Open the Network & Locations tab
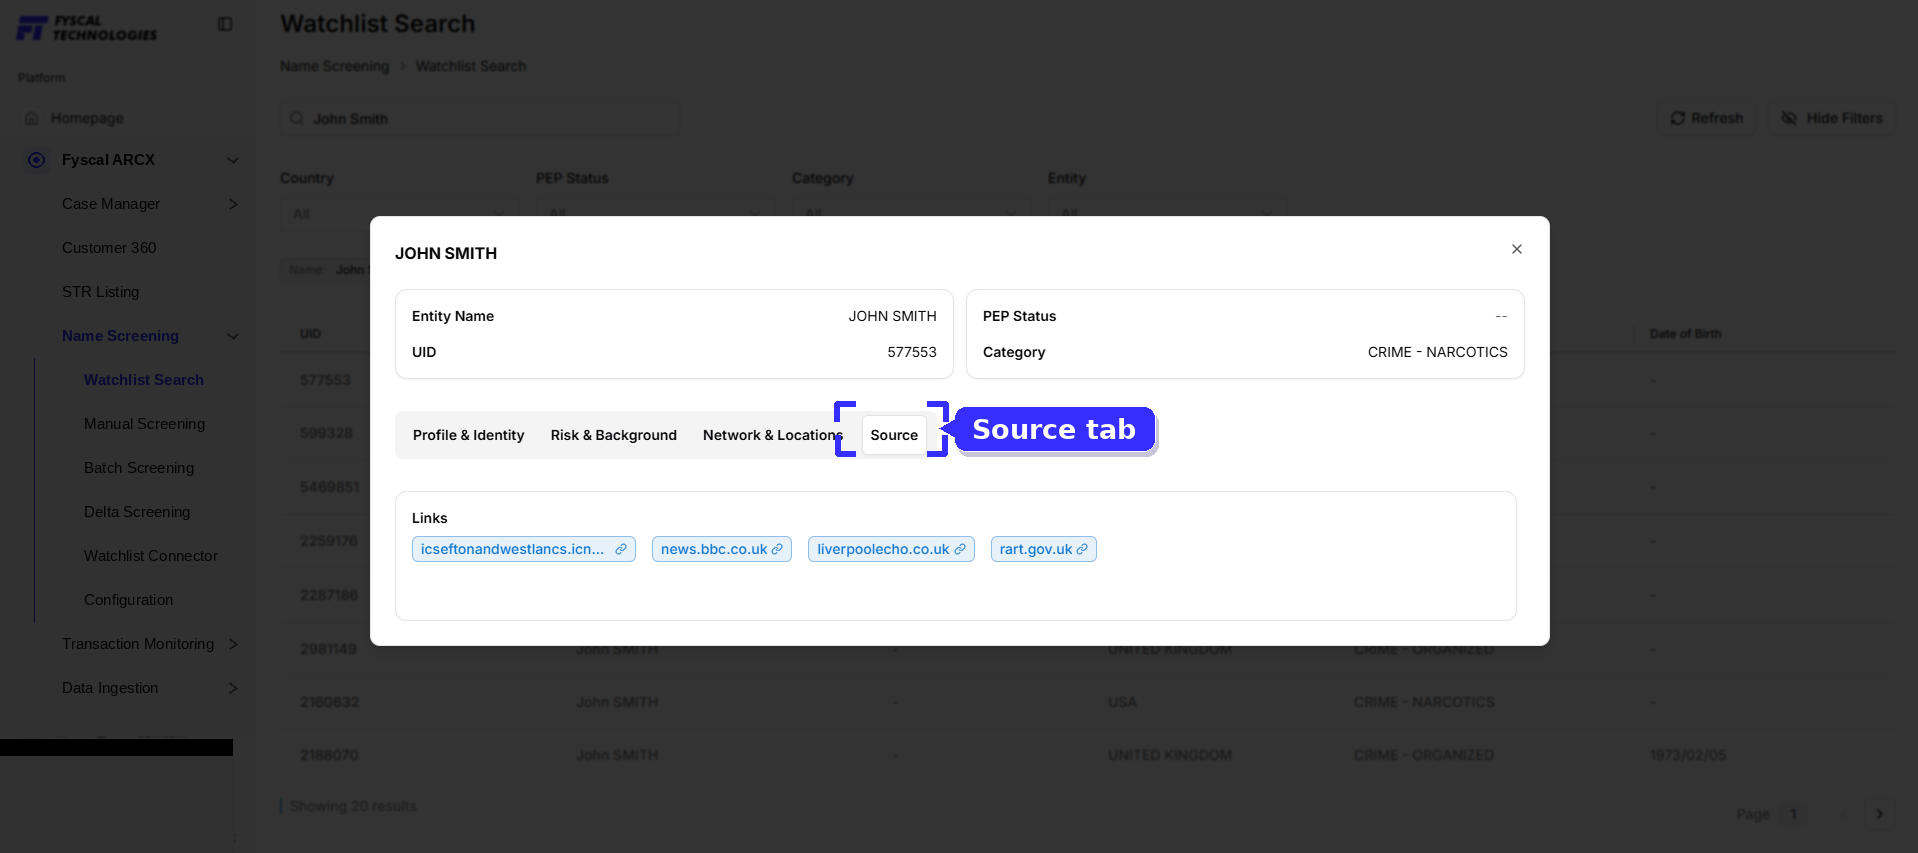 click(x=772, y=435)
